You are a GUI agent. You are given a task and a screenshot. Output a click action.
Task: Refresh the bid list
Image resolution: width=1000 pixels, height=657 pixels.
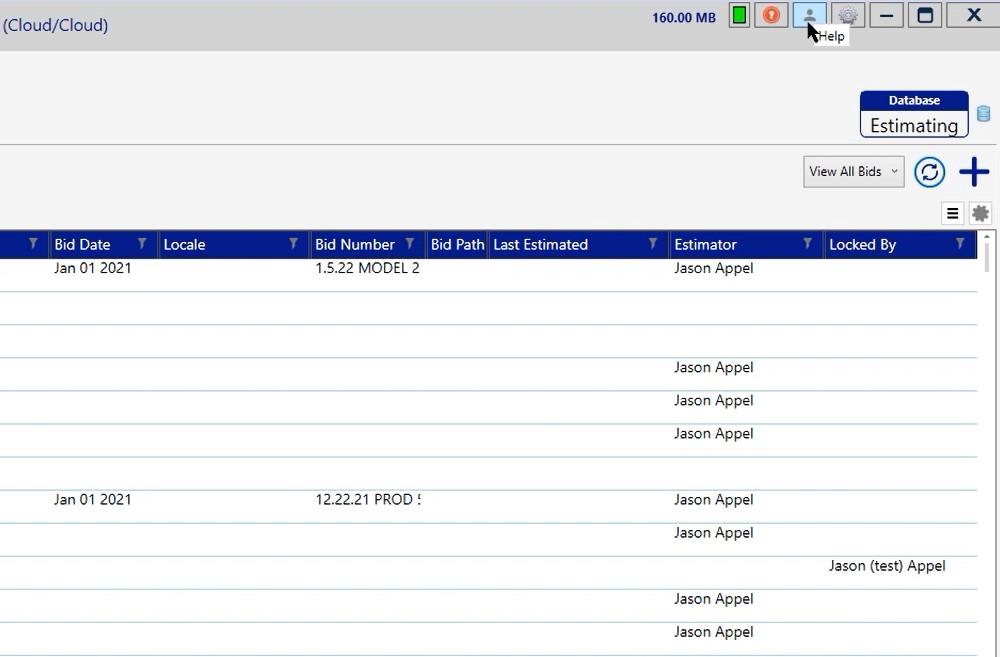[930, 172]
